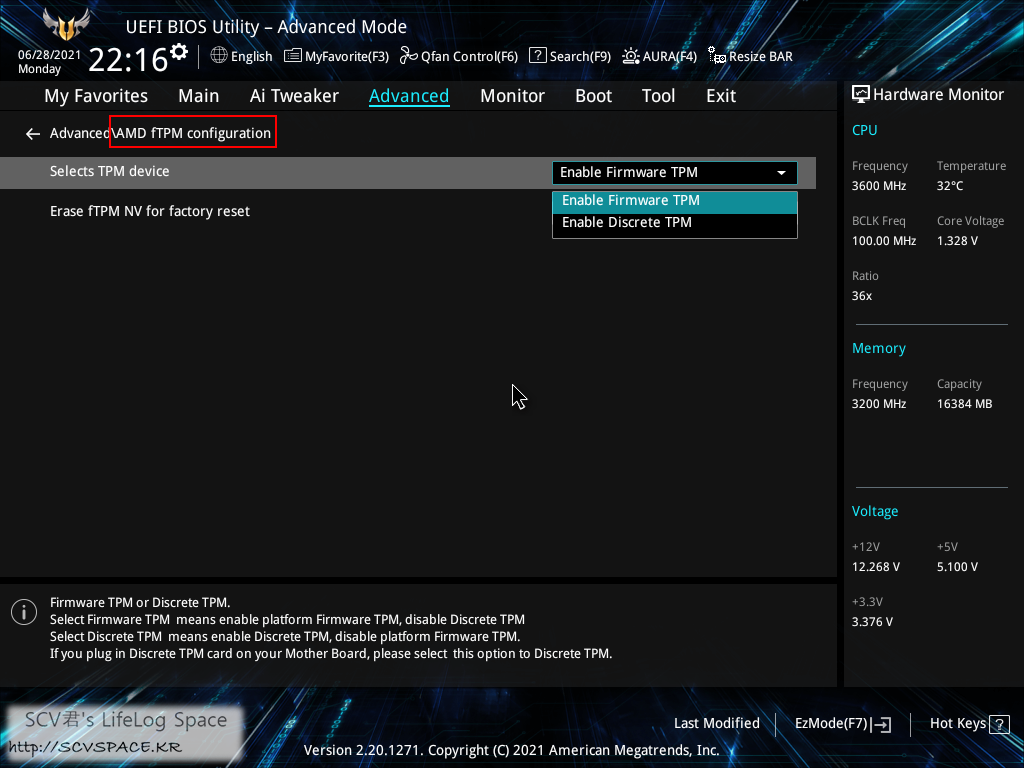Click the AMD fTPM configuration breadcrumb
The width and height of the screenshot is (1024, 768).
(192, 133)
